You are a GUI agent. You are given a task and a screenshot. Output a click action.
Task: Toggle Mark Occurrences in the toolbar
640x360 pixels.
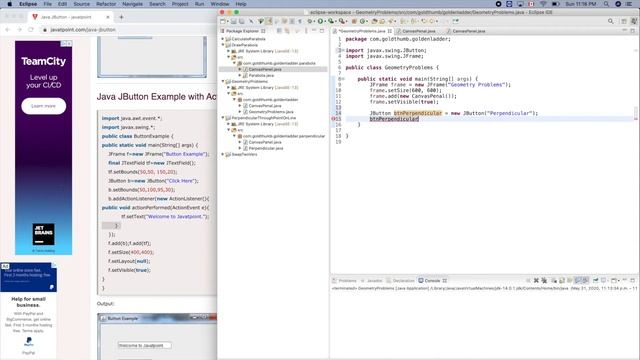pyautogui.click(x=269, y=21)
